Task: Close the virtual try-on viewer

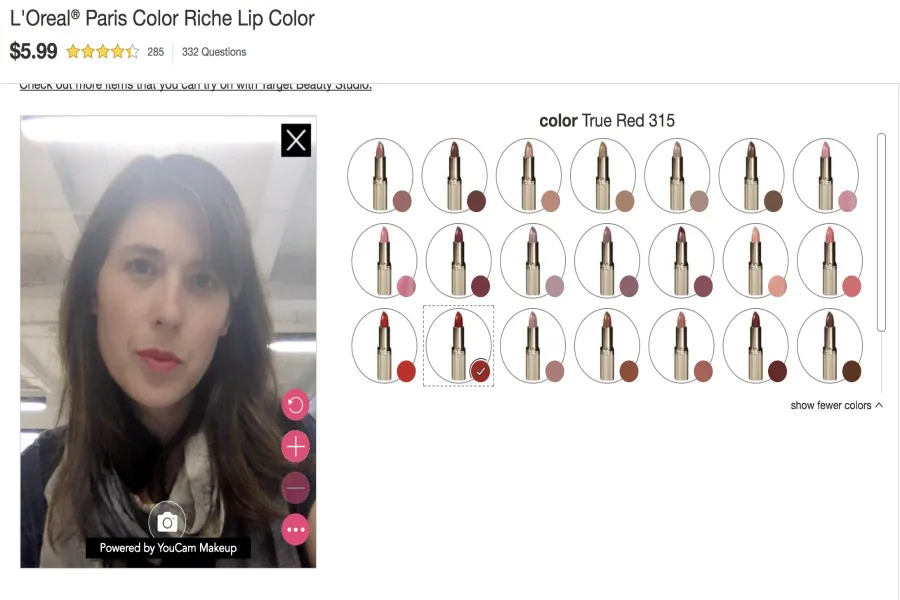Action: point(294,141)
